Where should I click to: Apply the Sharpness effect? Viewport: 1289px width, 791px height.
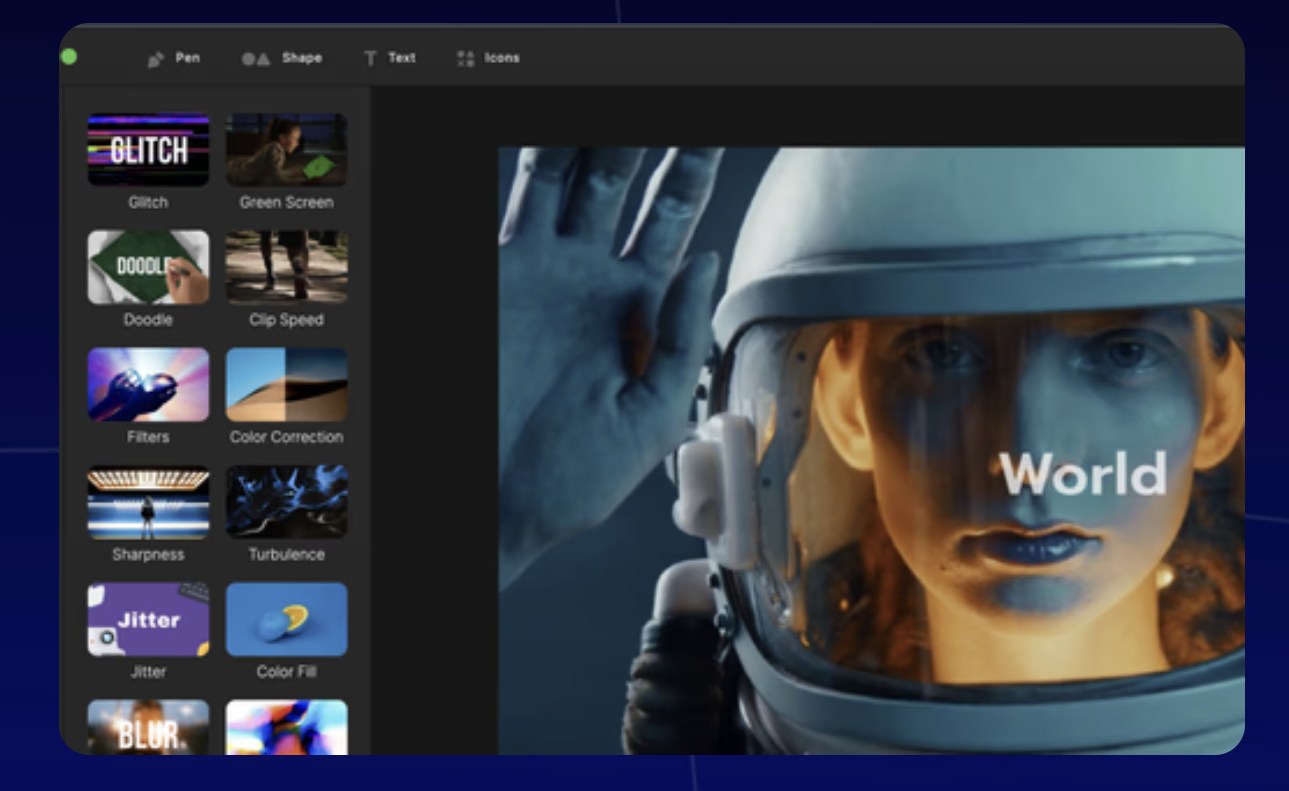pyautogui.click(x=148, y=502)
